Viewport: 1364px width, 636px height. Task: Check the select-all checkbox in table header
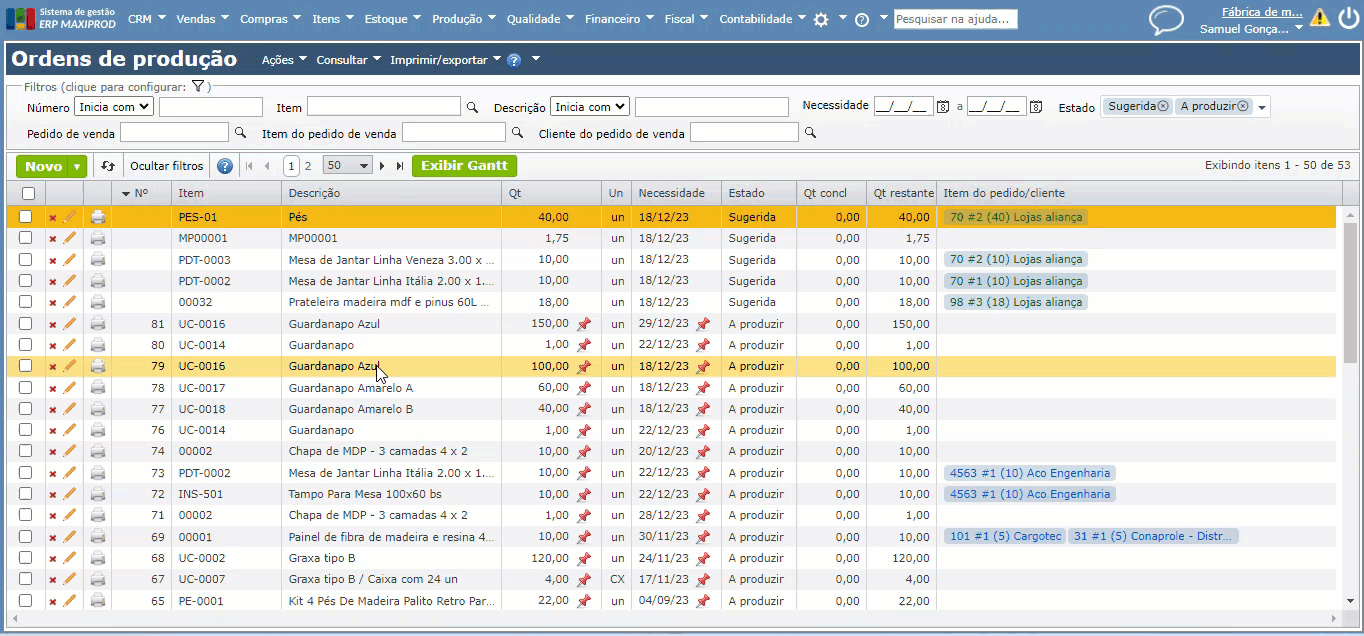coord(28,193)
